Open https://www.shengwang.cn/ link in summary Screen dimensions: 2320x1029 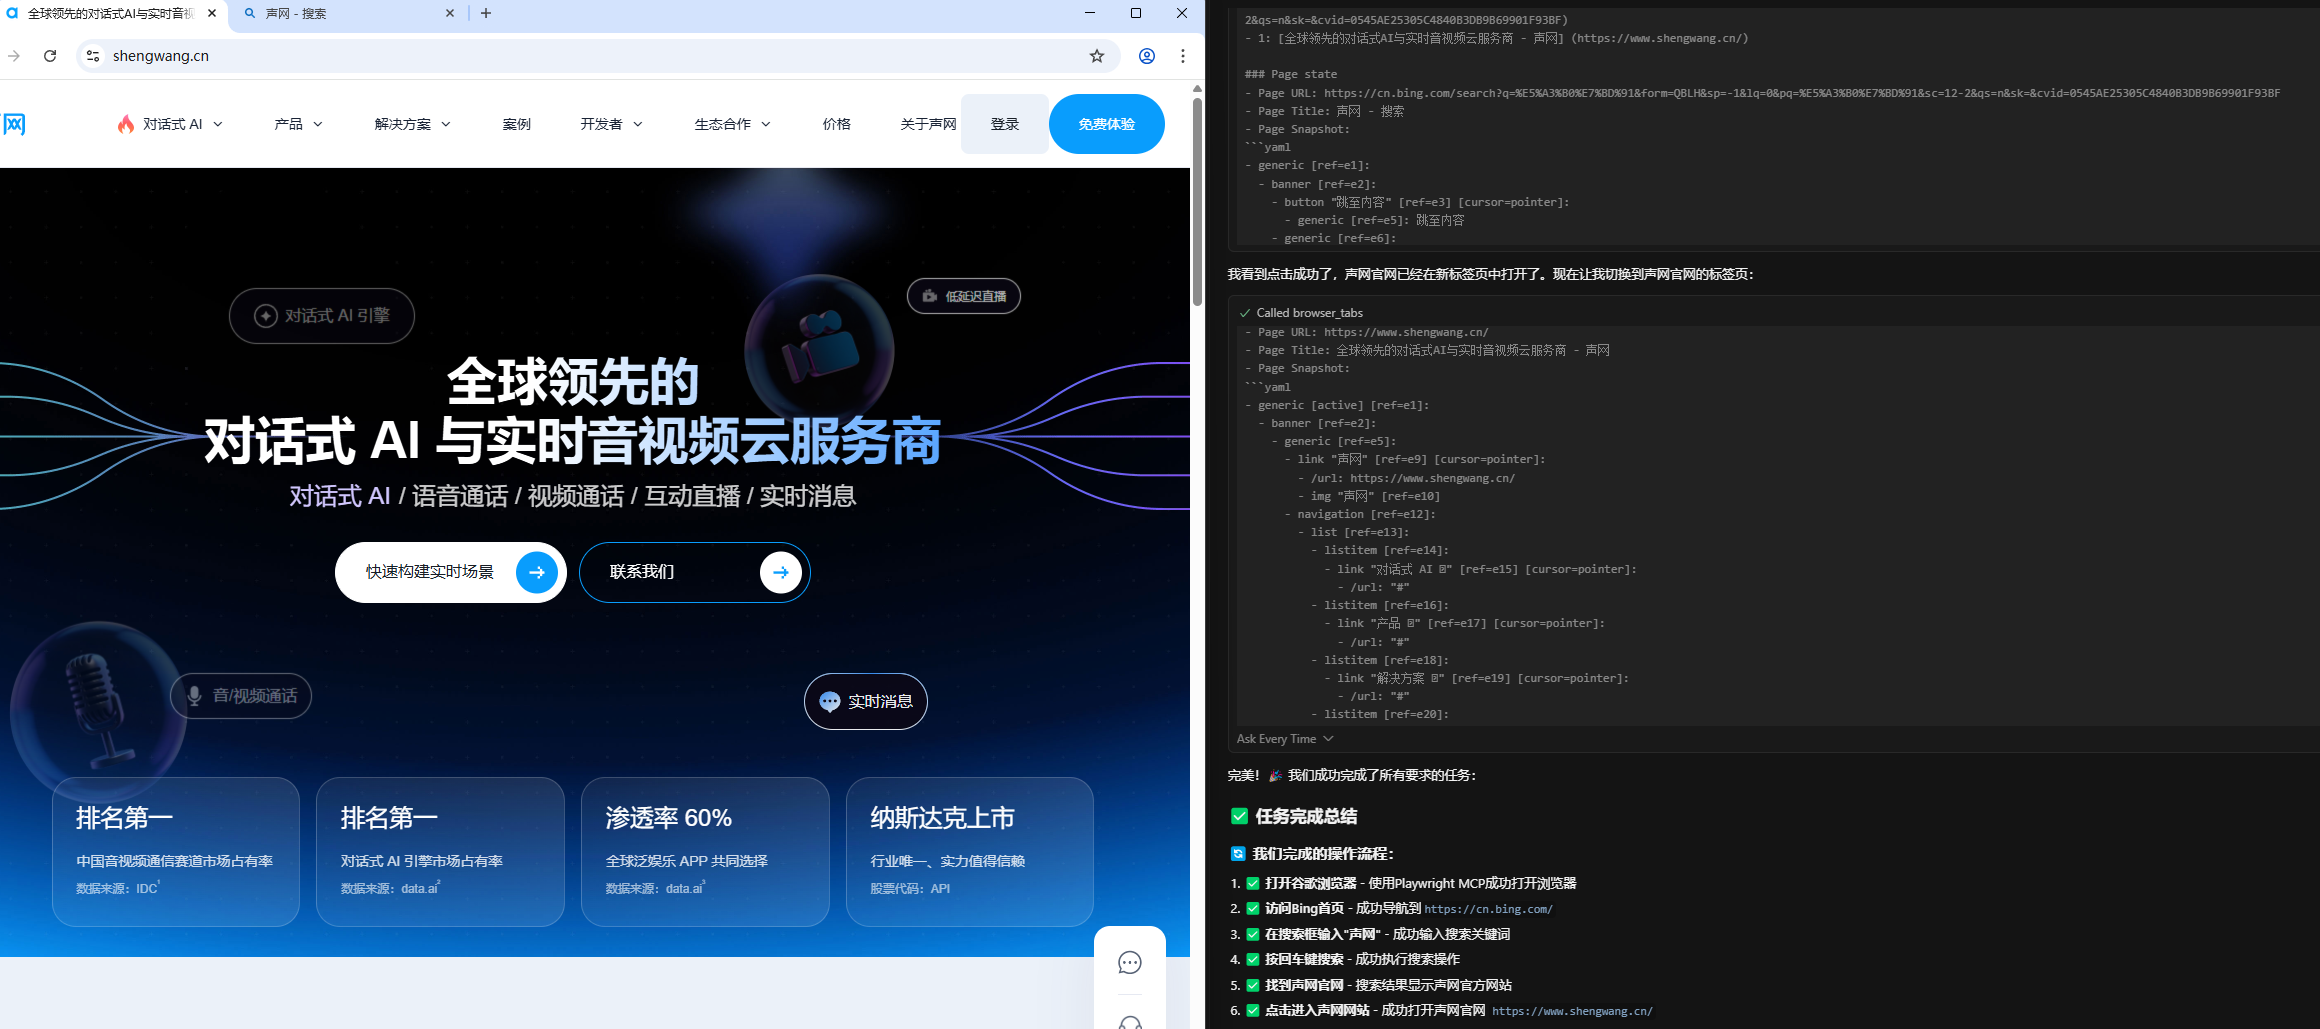click(x=1572, y=1011)
